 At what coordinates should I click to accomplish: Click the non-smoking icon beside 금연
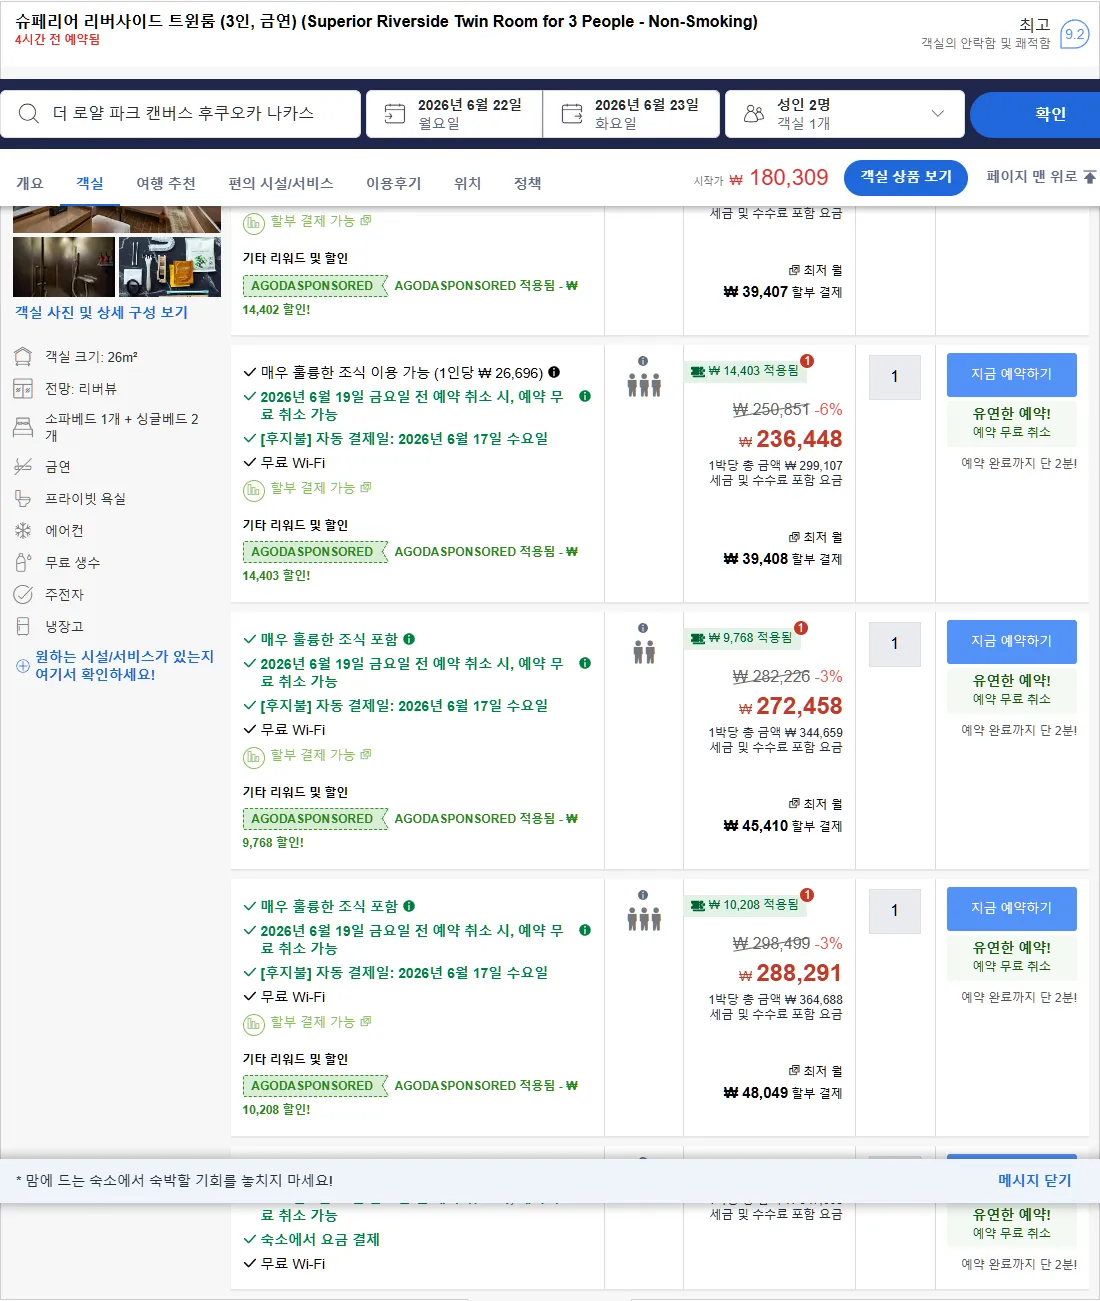23,467
